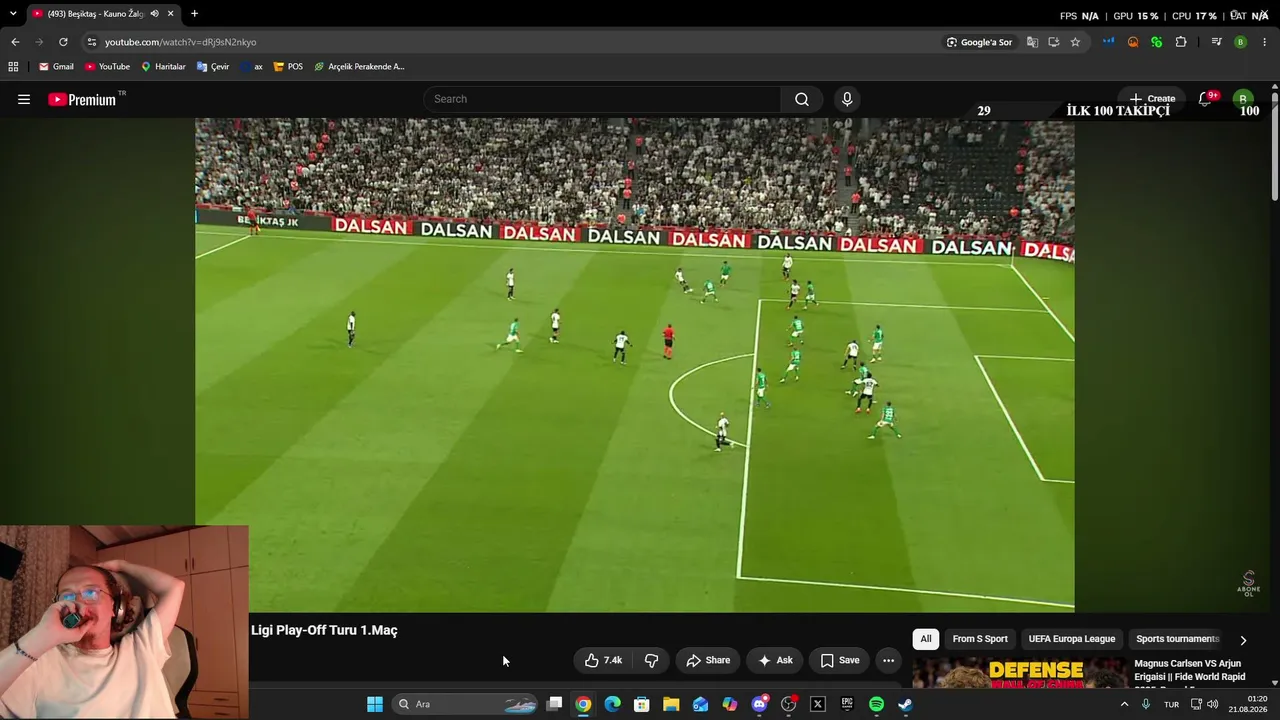Image resolution: width=1280 pixels, height=720 pixels.
Task: Click the YouTube search magnifier button
Action: (802, 99)
